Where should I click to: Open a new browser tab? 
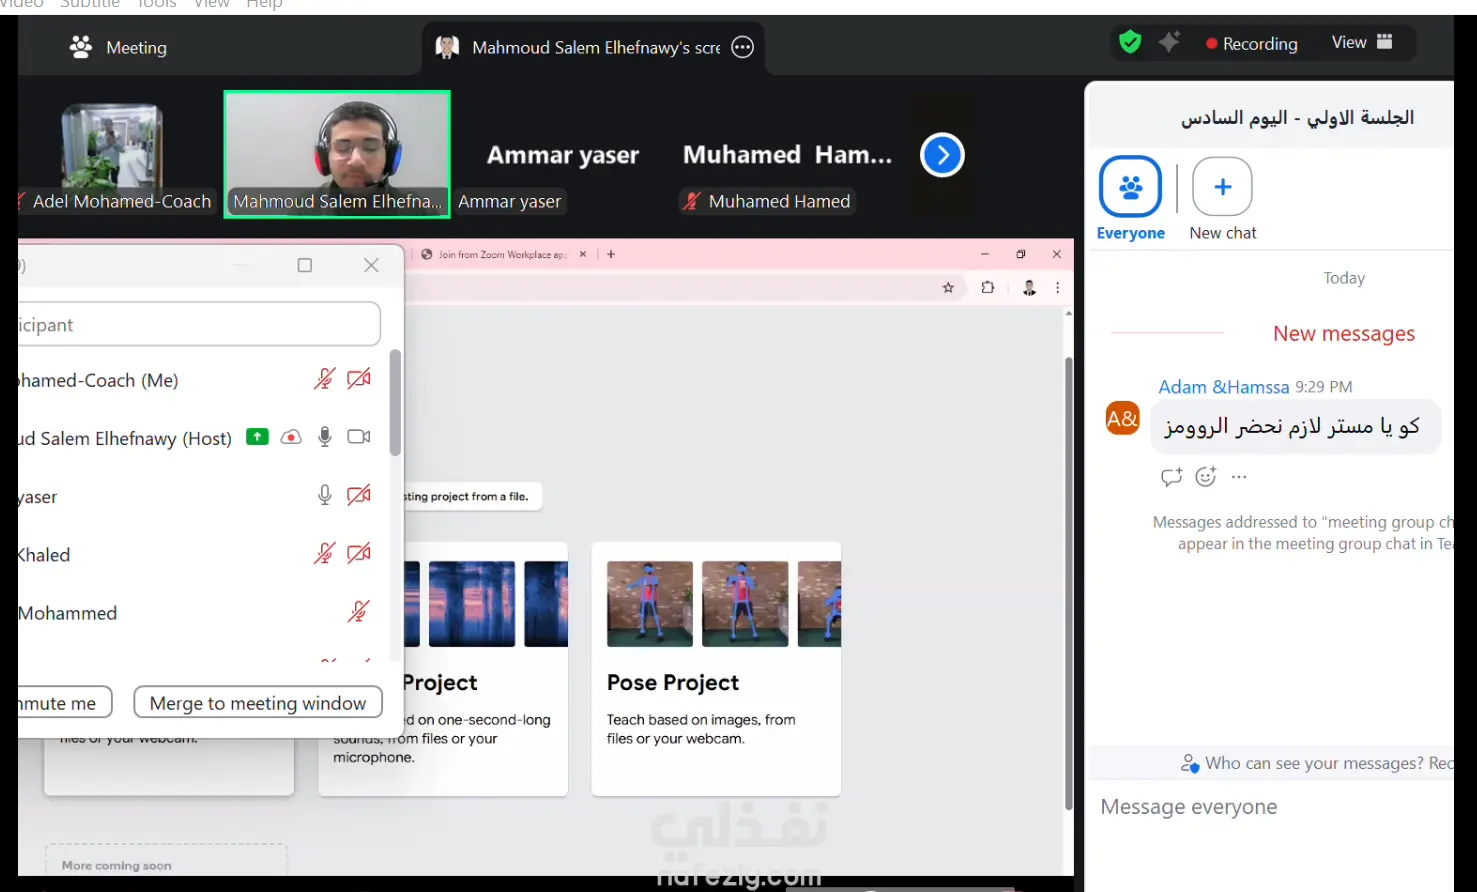[611, 254]
